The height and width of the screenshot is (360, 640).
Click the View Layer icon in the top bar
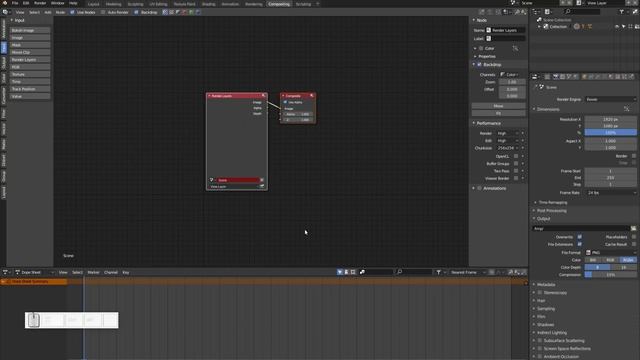coord(579,3)
